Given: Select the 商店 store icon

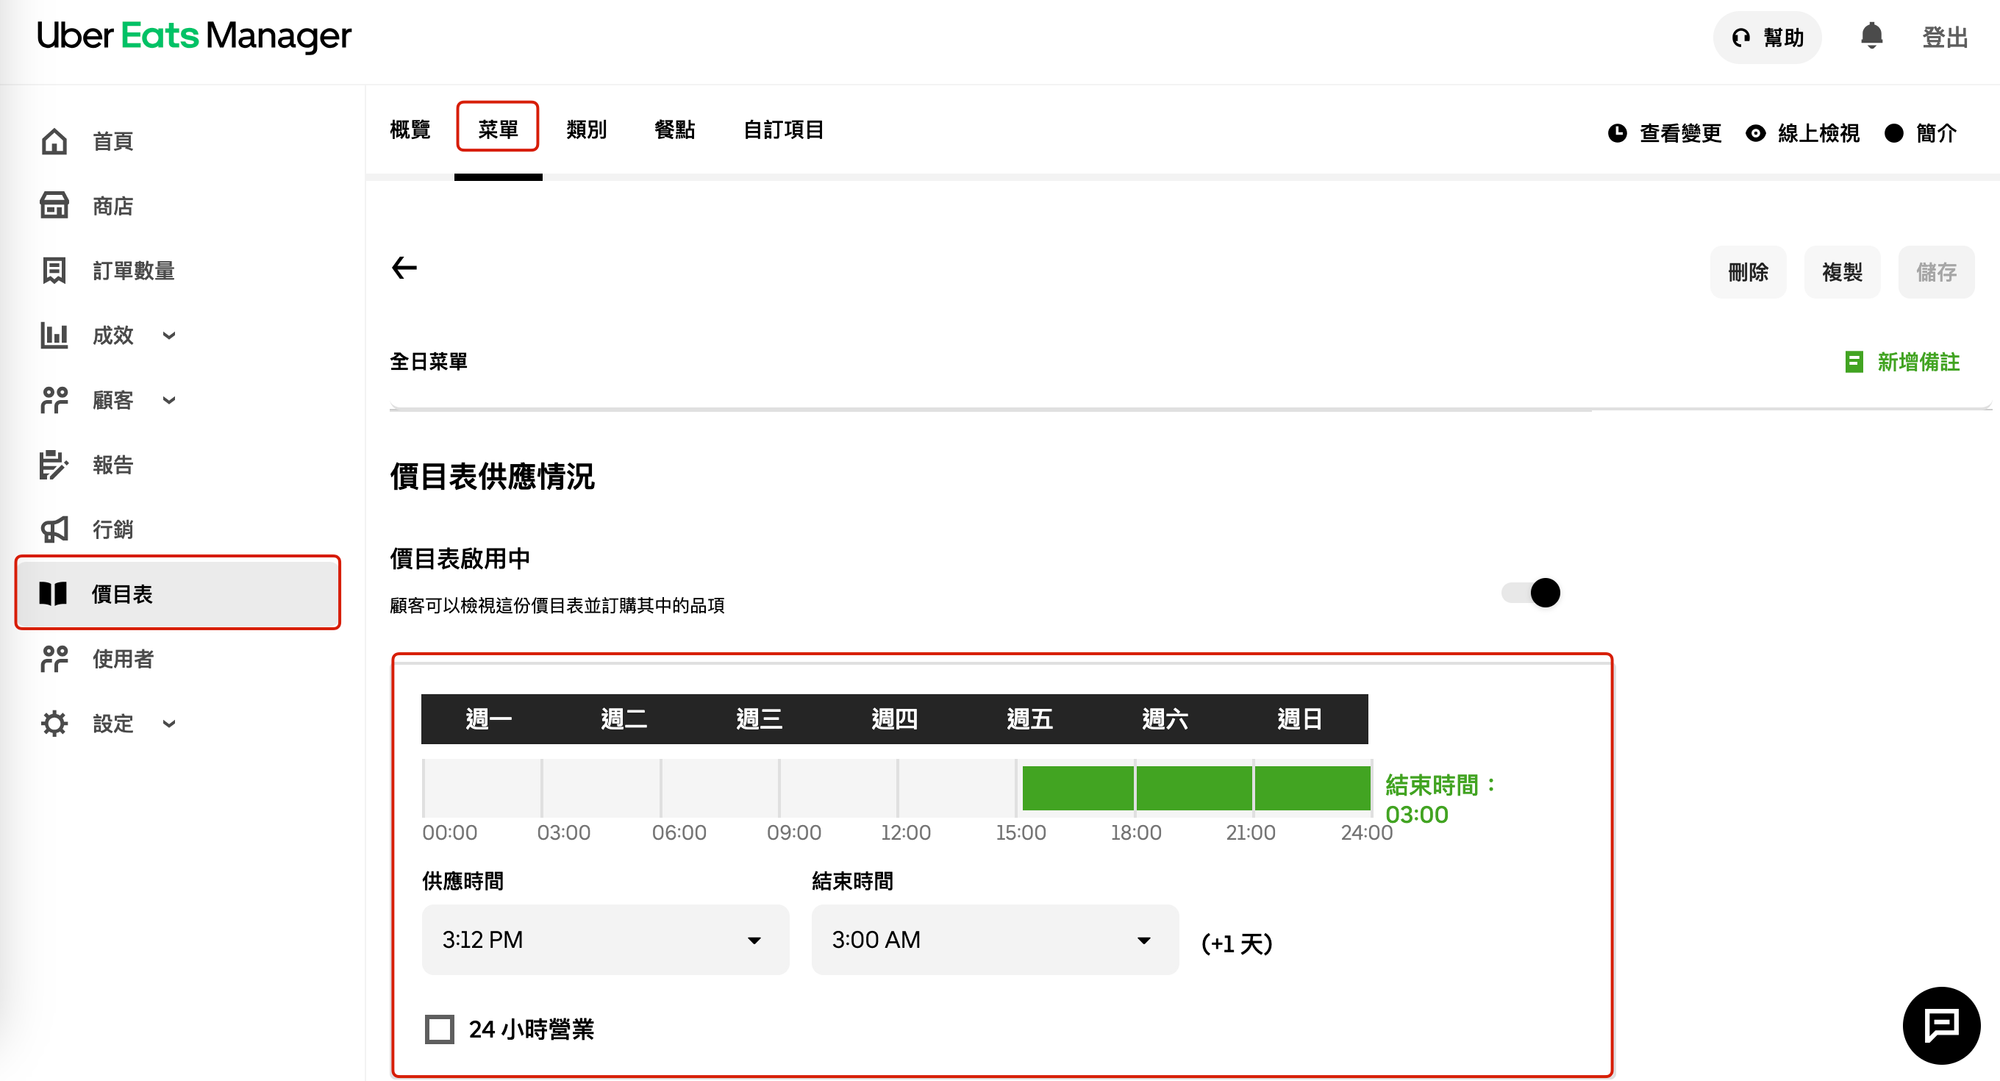Looking at the screenshot, I should (x=55, y=205).
